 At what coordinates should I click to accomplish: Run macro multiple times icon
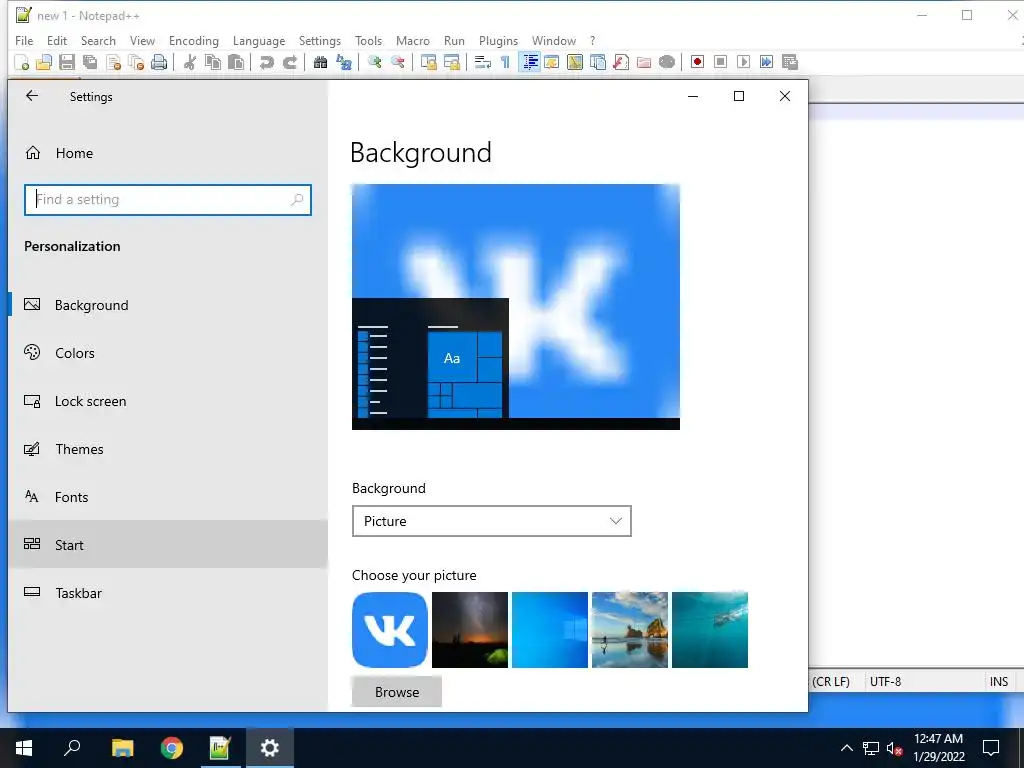766,62
